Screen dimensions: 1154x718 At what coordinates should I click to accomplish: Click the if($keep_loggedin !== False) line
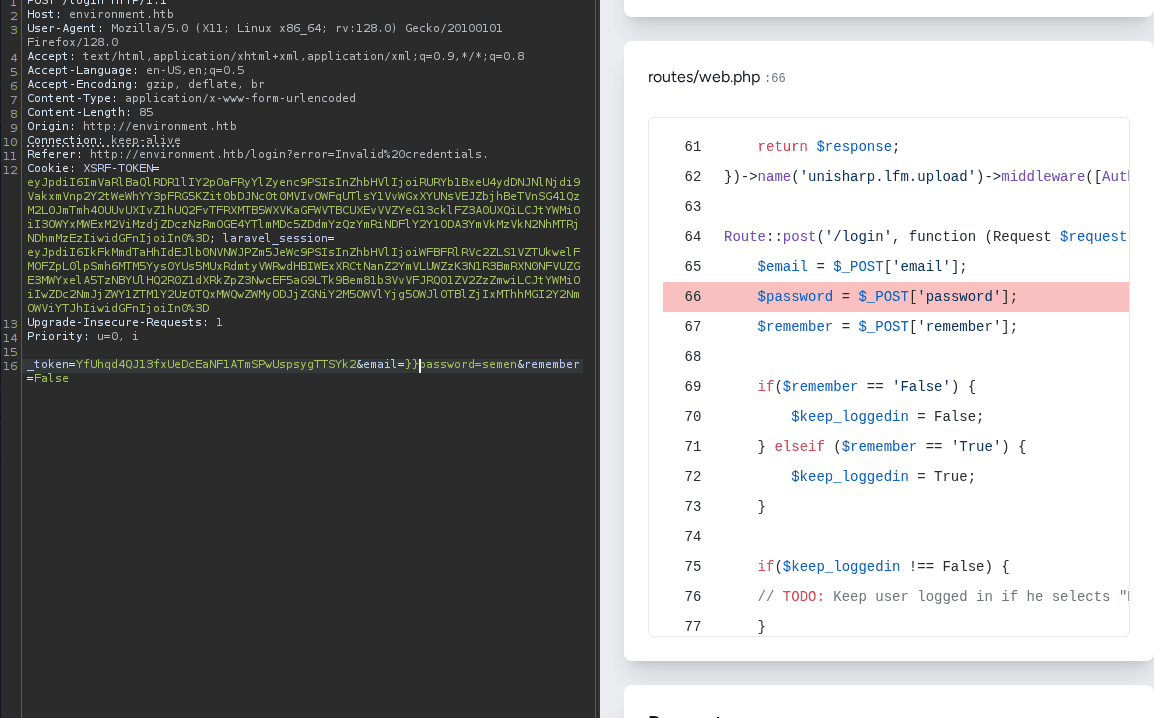pyautogui.click(x=883, y=566)
